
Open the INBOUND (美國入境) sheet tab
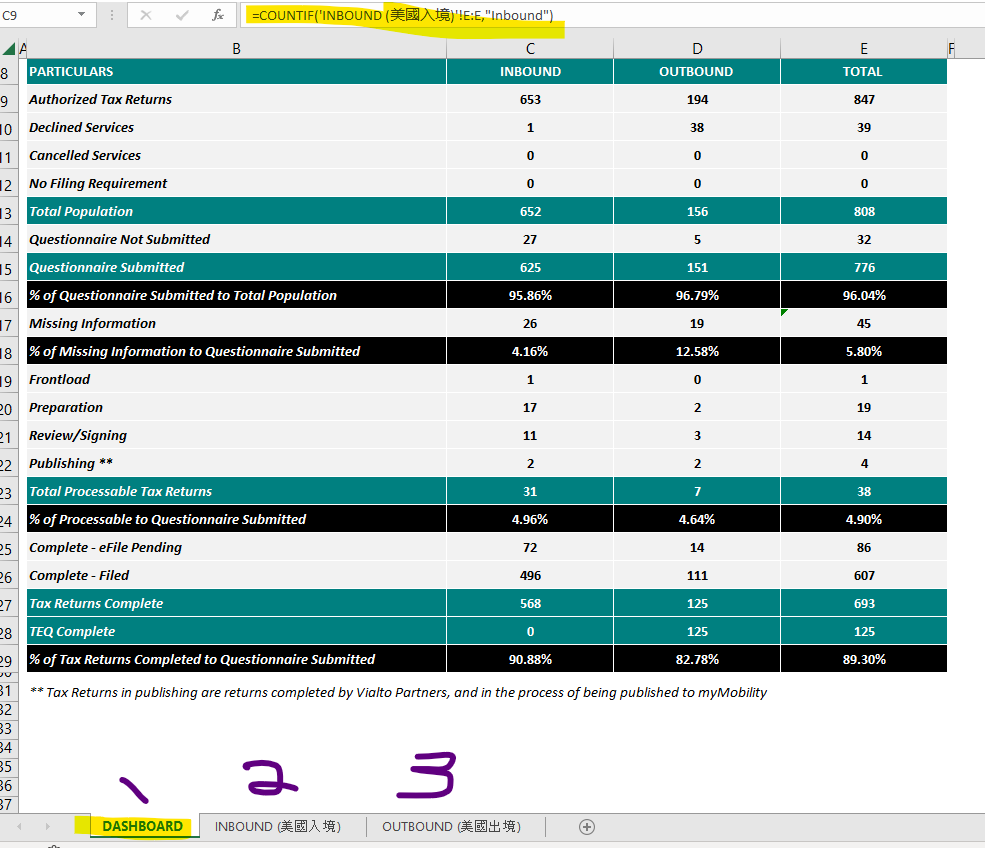tap(277, 827)
